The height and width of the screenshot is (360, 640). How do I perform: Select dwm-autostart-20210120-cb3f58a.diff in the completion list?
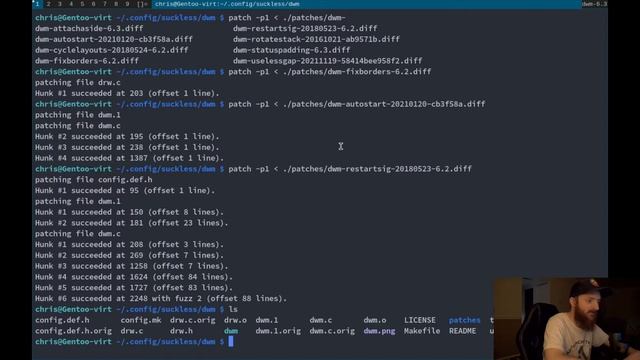coord(113,39)
